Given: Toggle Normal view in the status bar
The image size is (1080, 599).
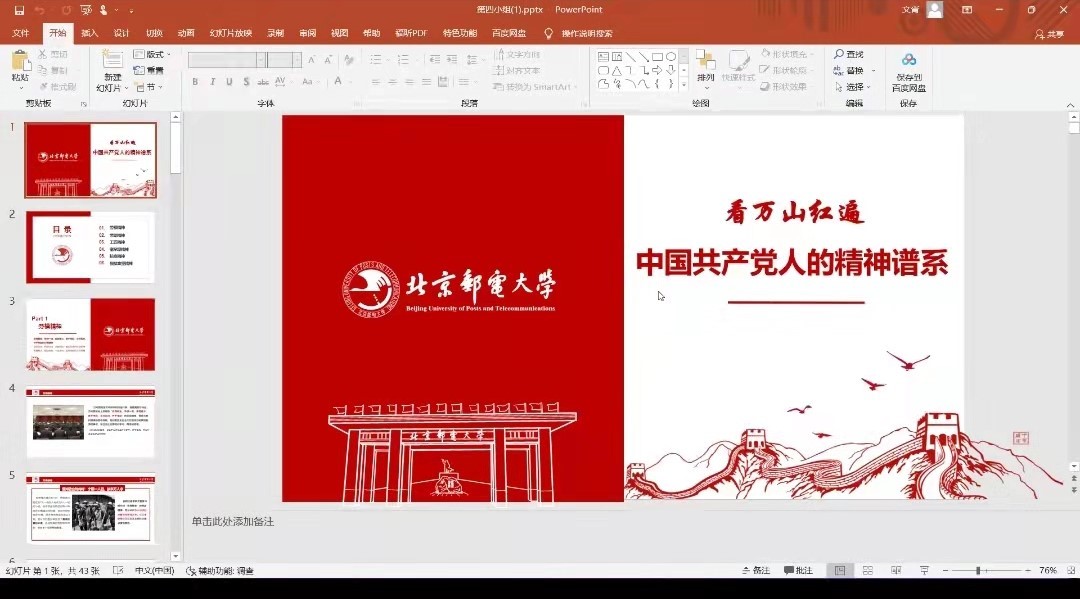Looking at the screenshot, I should point(840,570).
